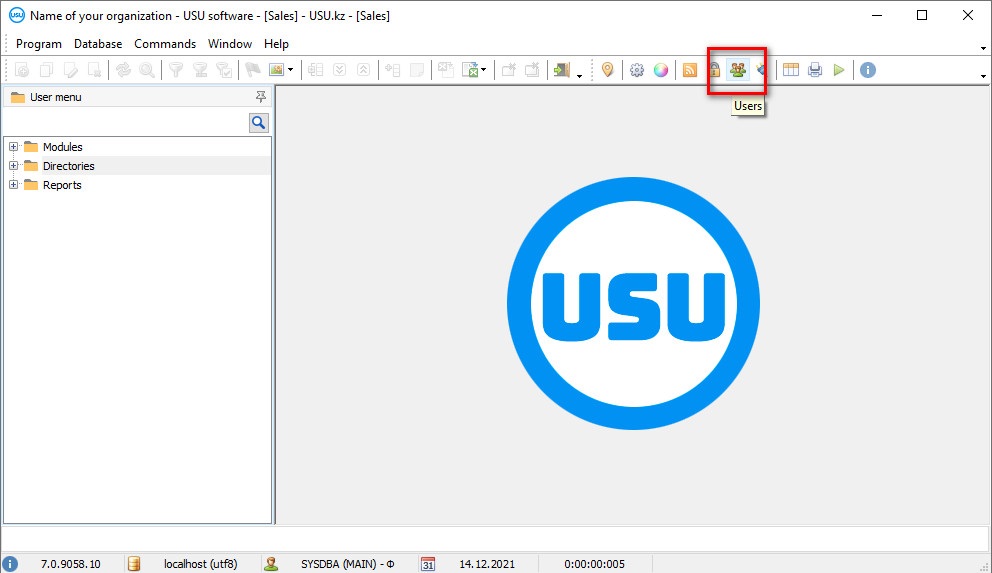Click the Expand all double-chevron-down icon
This screenshot has height=573, width=992.
pyautogui.click(x=340, y=70)
